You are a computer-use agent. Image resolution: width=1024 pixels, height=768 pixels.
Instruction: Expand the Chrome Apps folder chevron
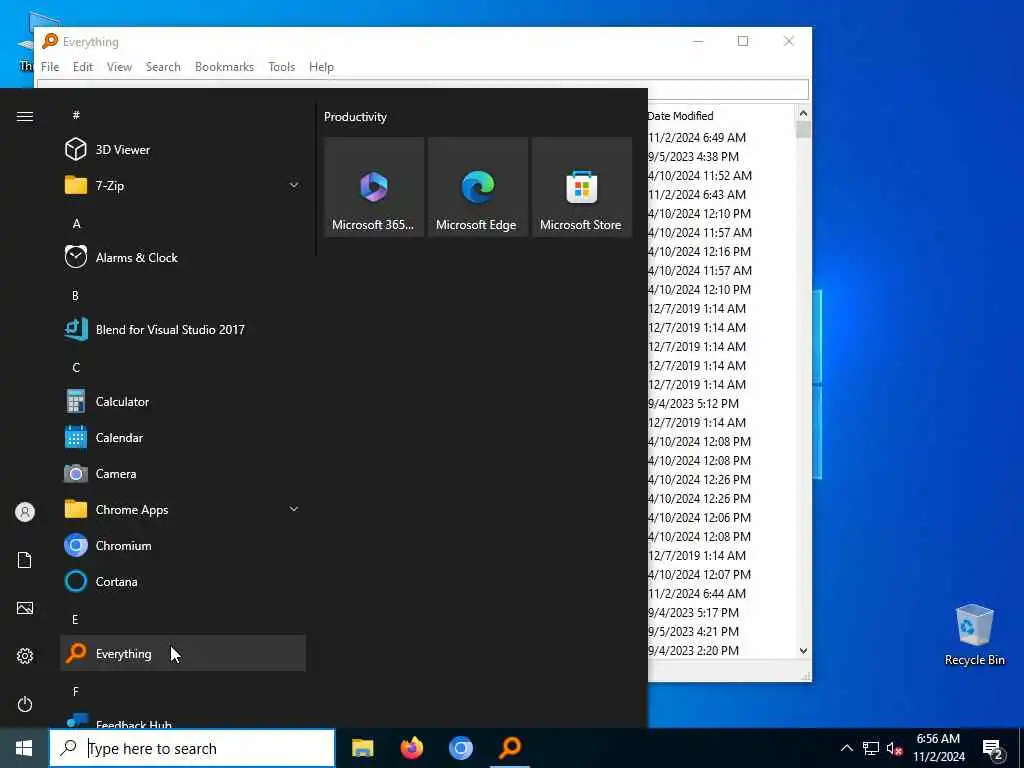pos(294,509)
